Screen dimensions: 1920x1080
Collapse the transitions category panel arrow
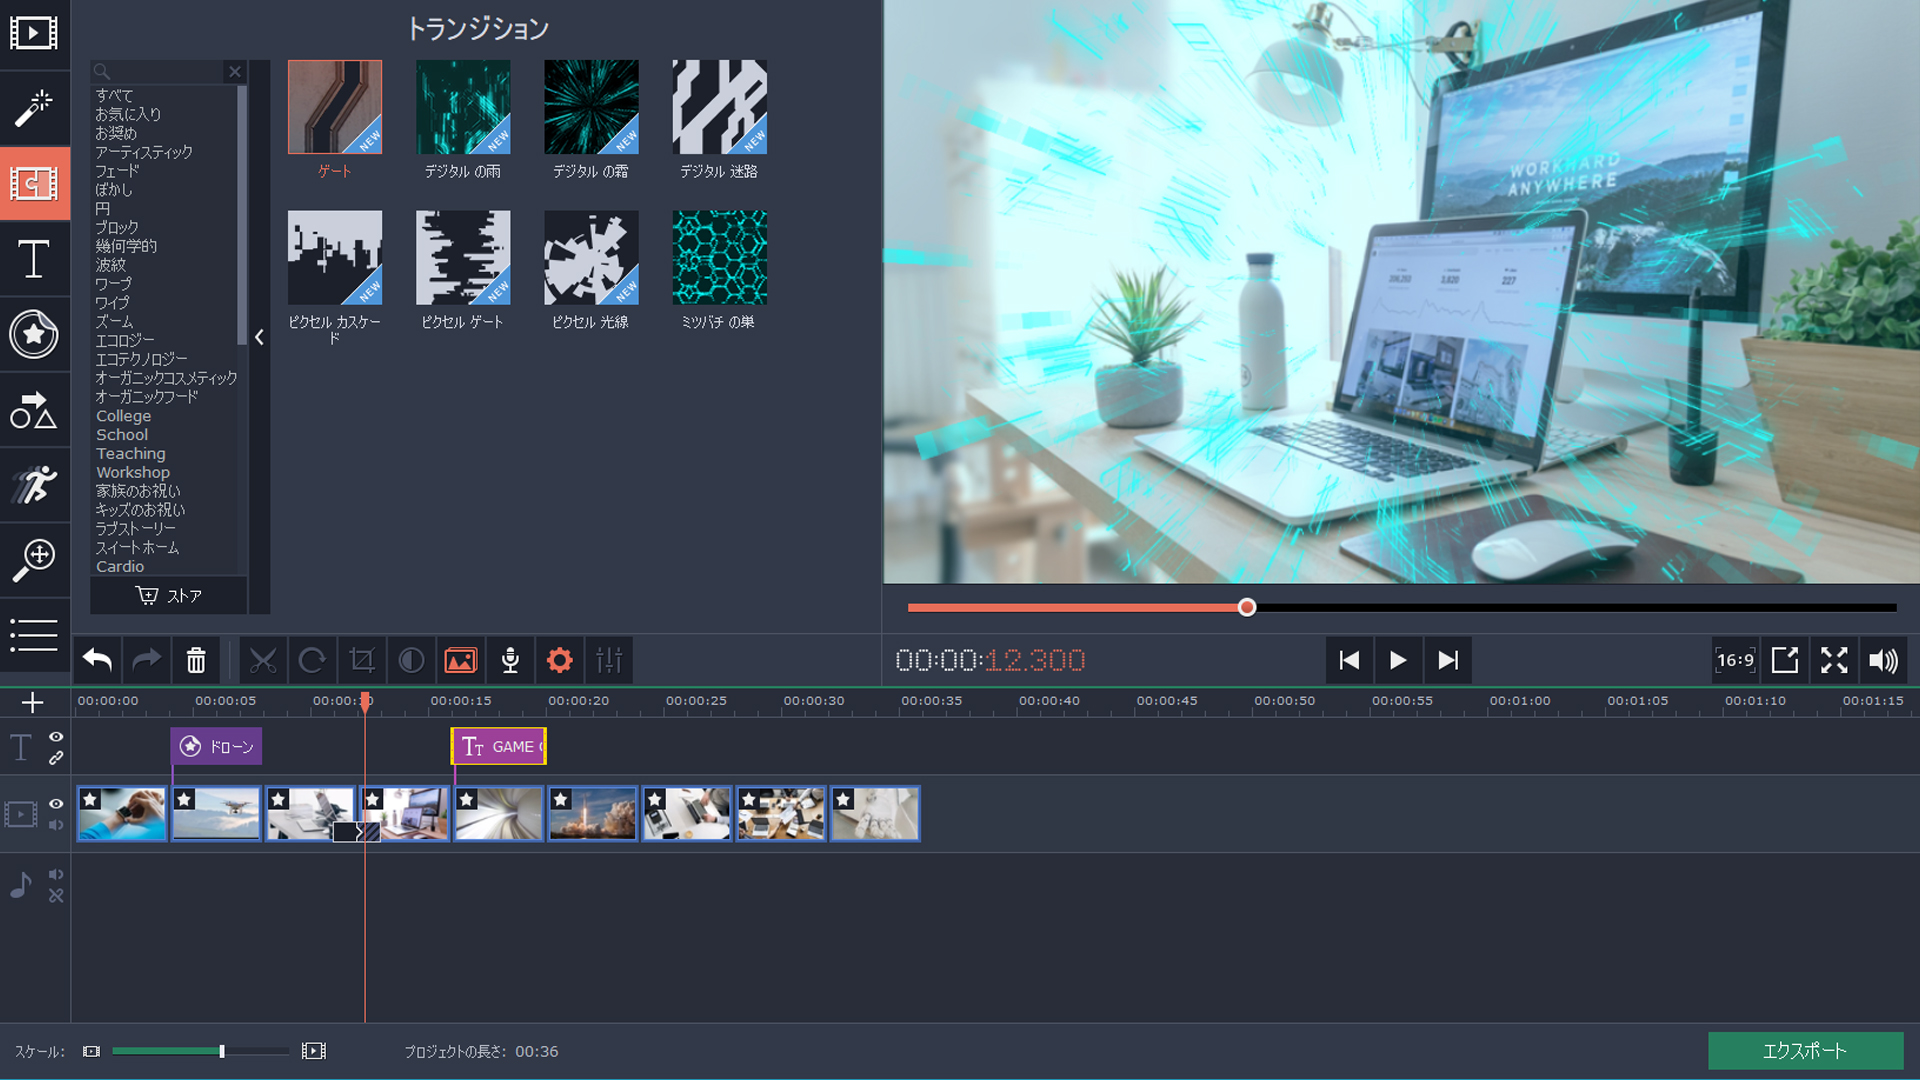260,338
